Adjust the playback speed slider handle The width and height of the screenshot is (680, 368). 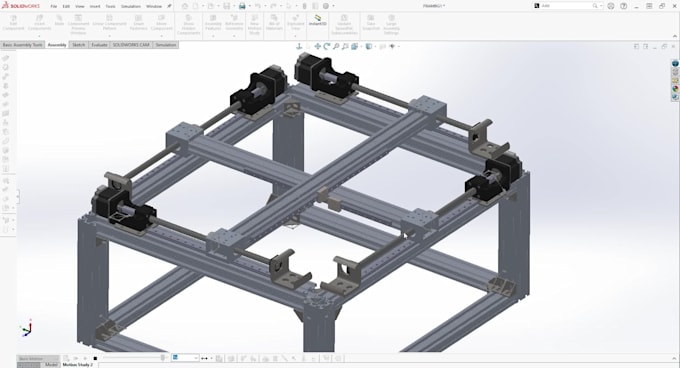point(163,358)
